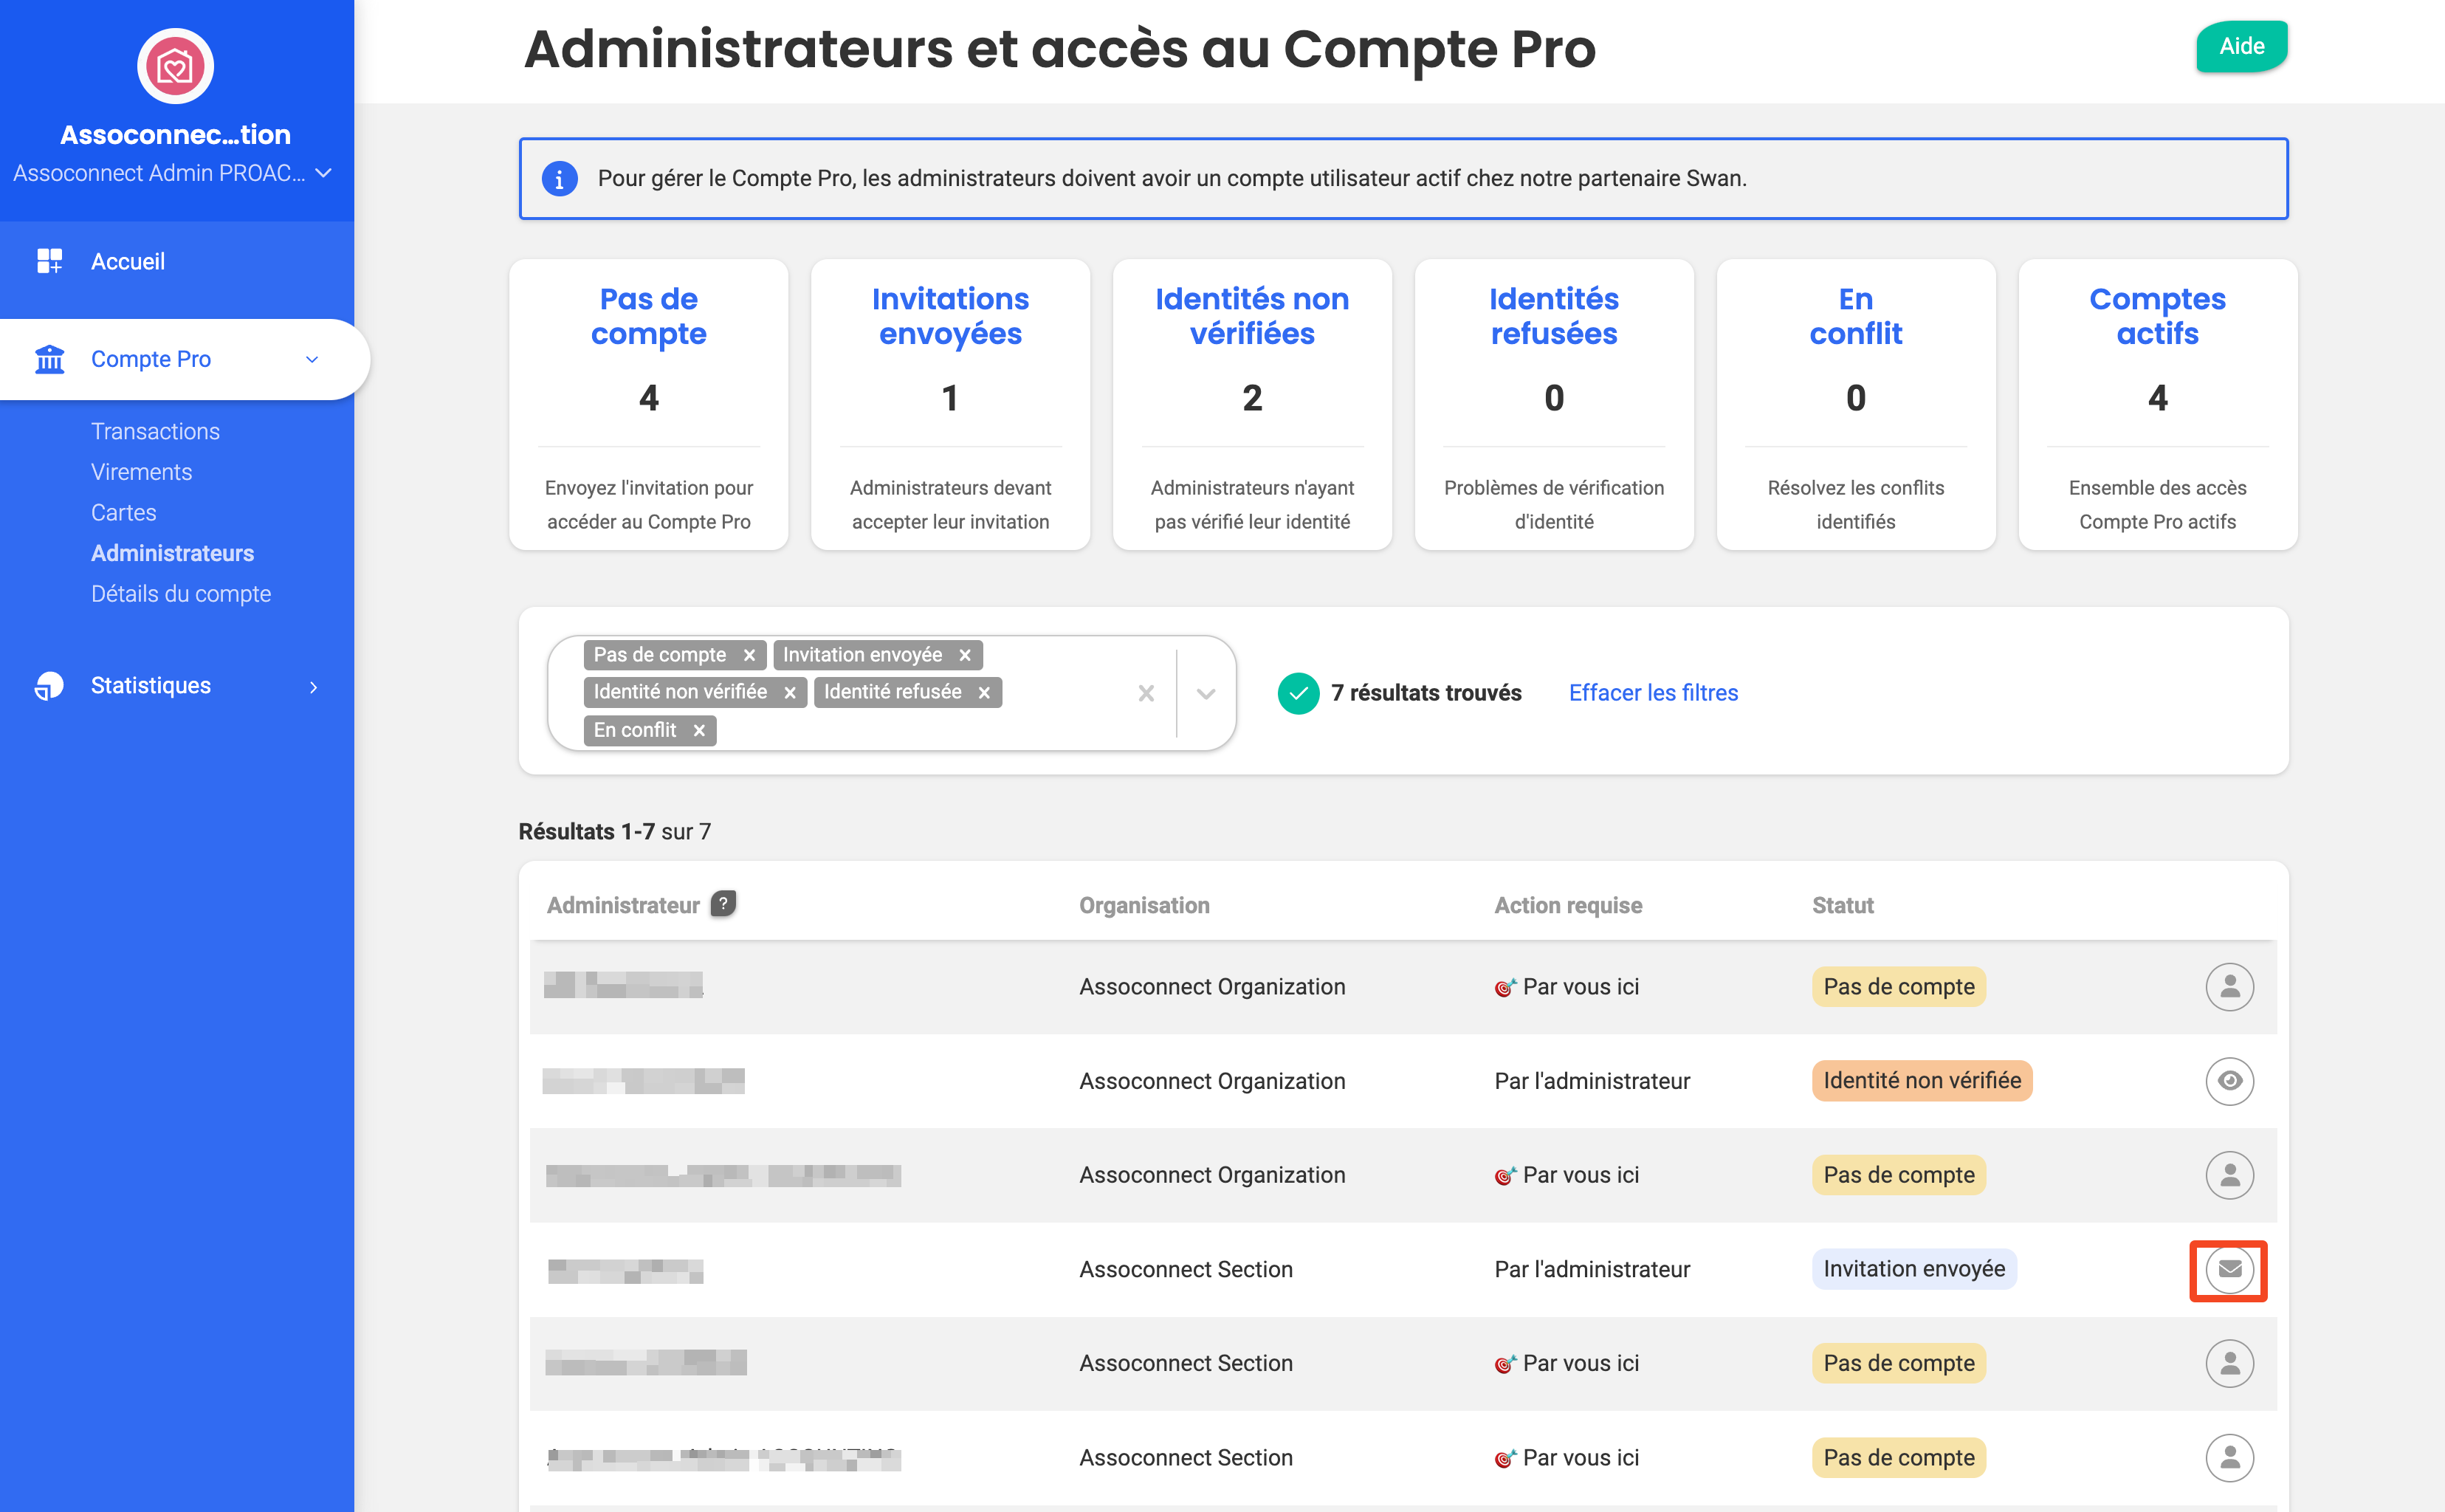2445x1512 pixels.
Task: Clear all tags with the filter box X
Action: 1146,693
